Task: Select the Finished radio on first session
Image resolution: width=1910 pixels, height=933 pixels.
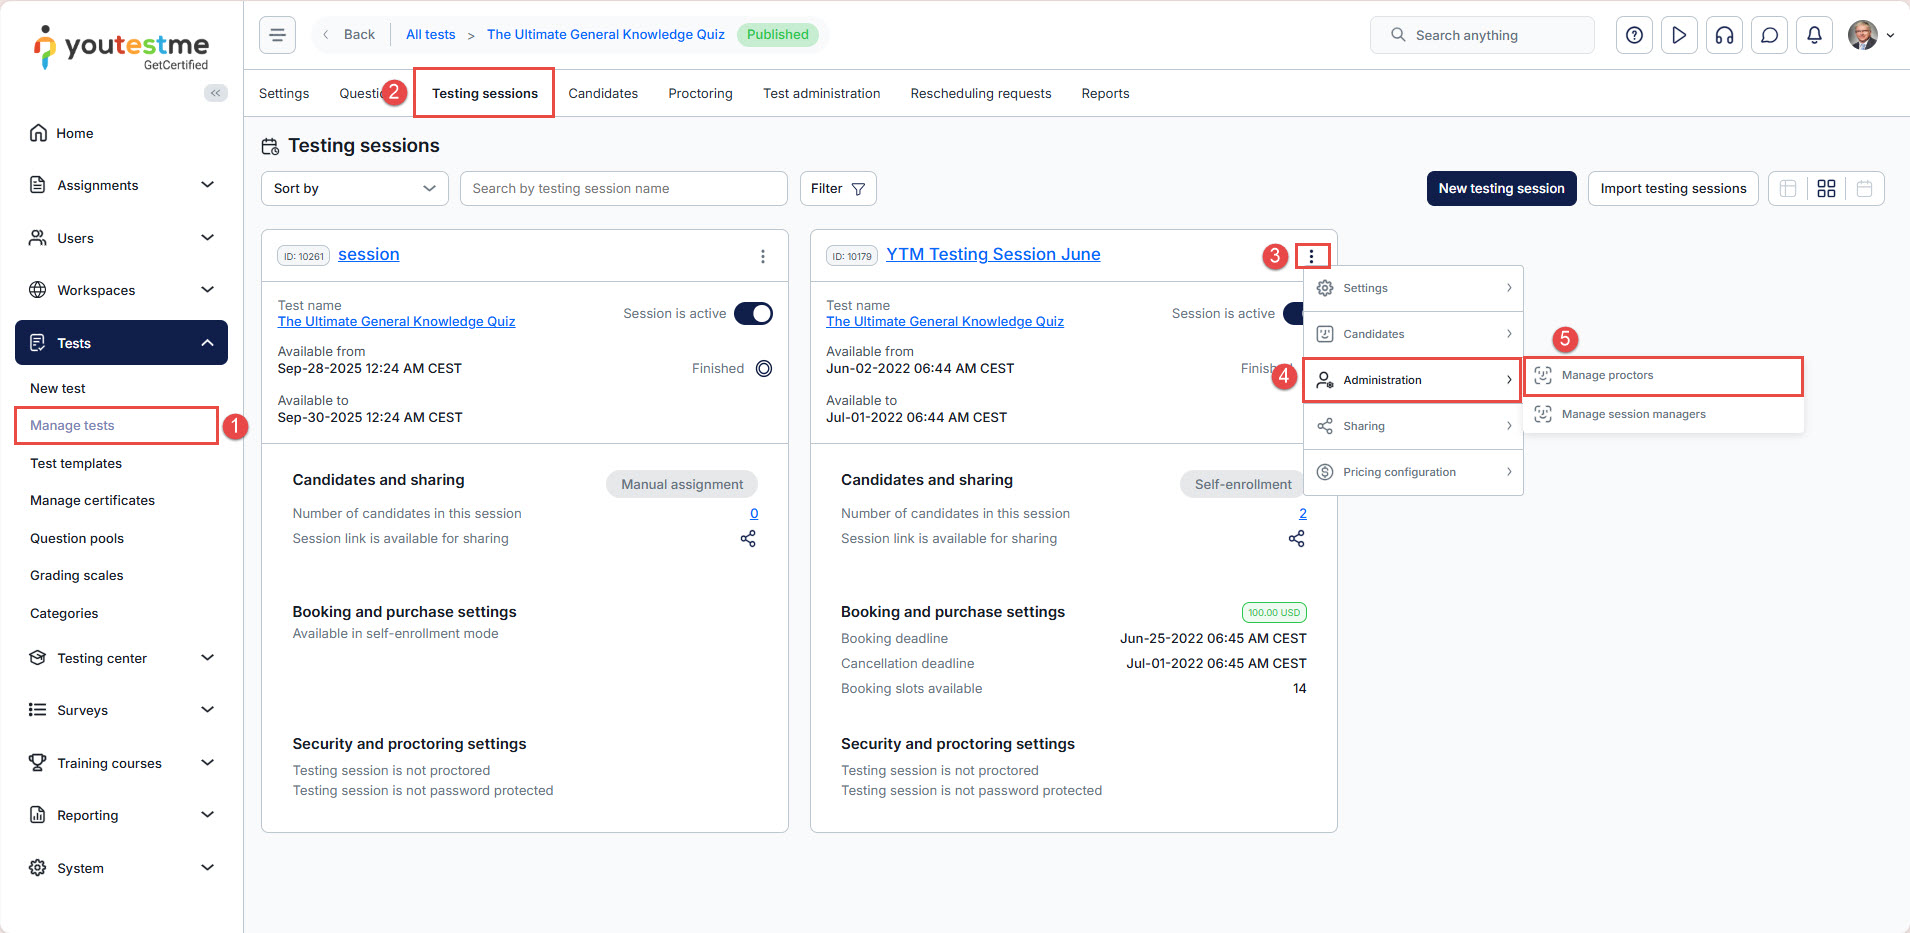Action: click(x=764, y=369)
